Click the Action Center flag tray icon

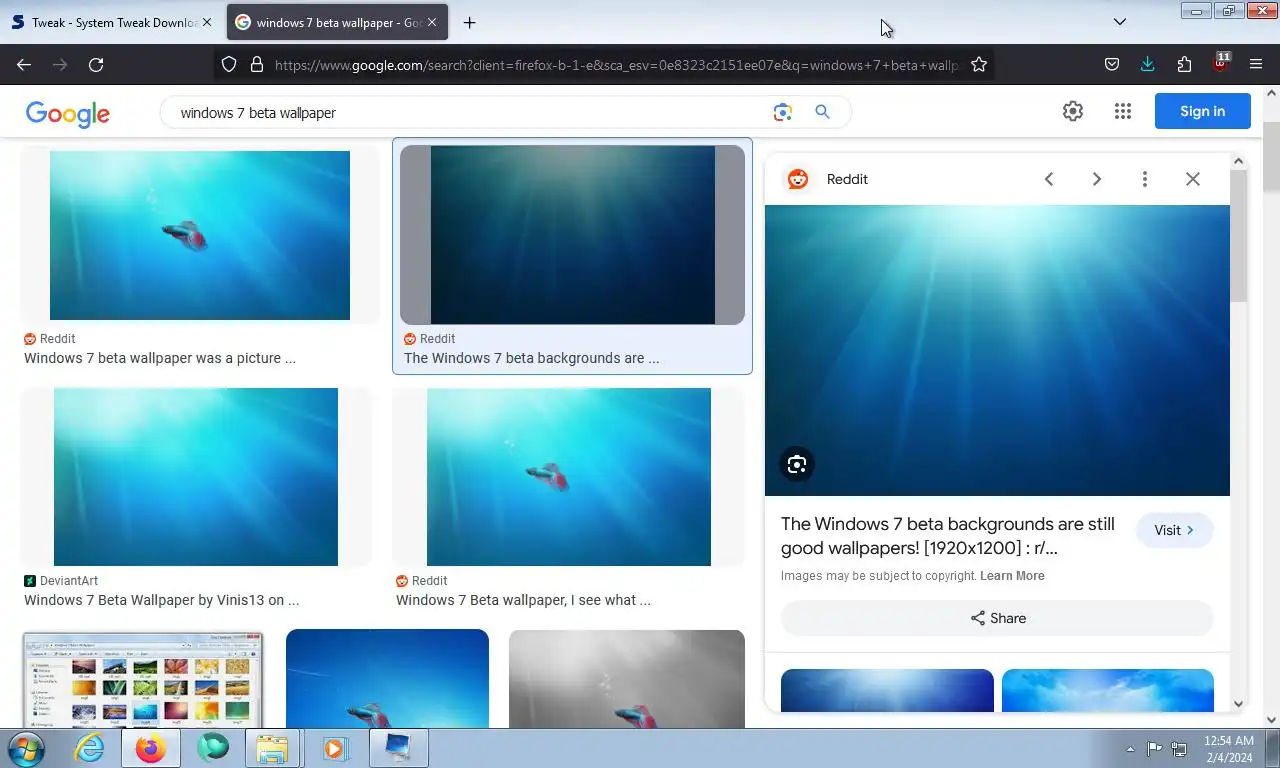pos(1154,749)
